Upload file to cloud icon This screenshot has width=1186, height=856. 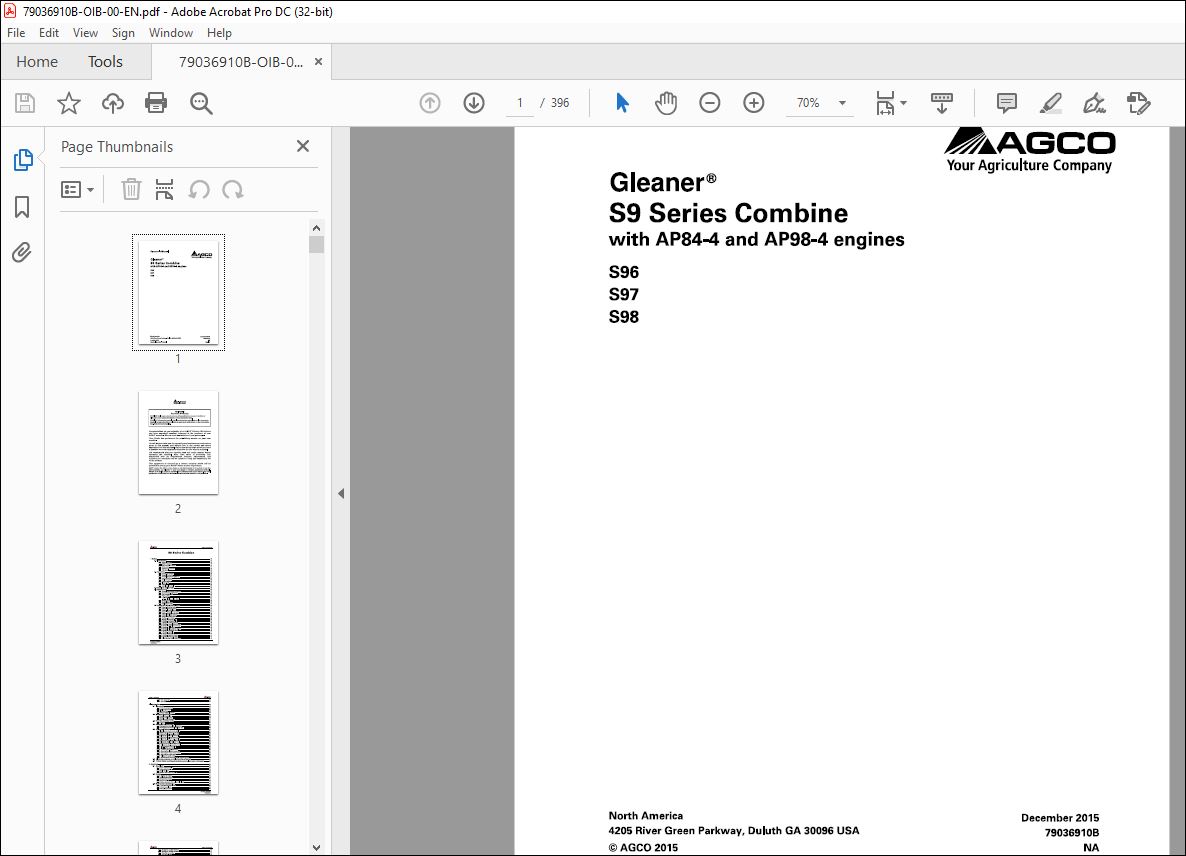(113, 103)
